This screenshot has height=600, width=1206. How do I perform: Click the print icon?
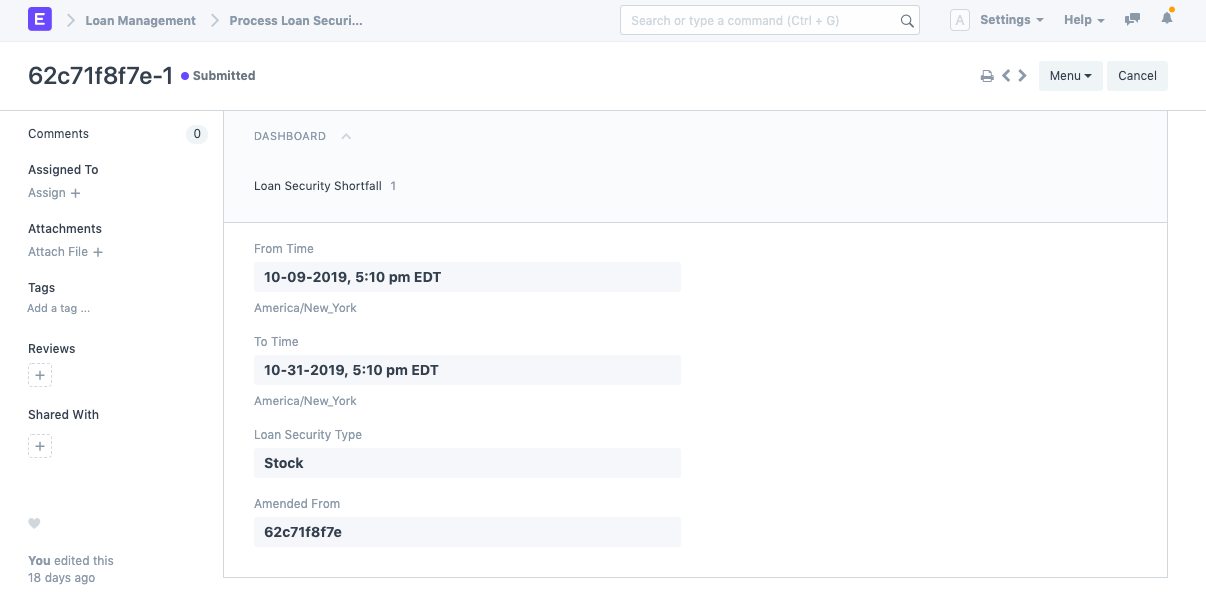987,76
